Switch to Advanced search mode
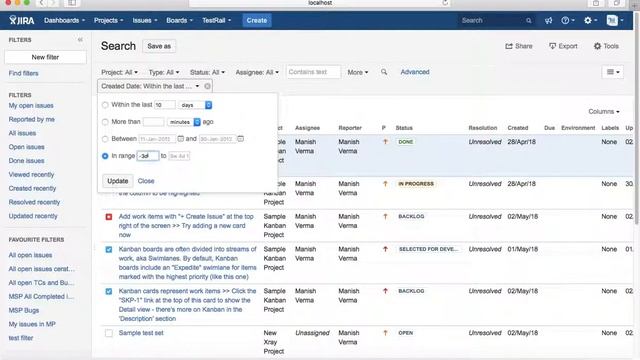Screen dimensions: 640x360 tap(415, 72)
